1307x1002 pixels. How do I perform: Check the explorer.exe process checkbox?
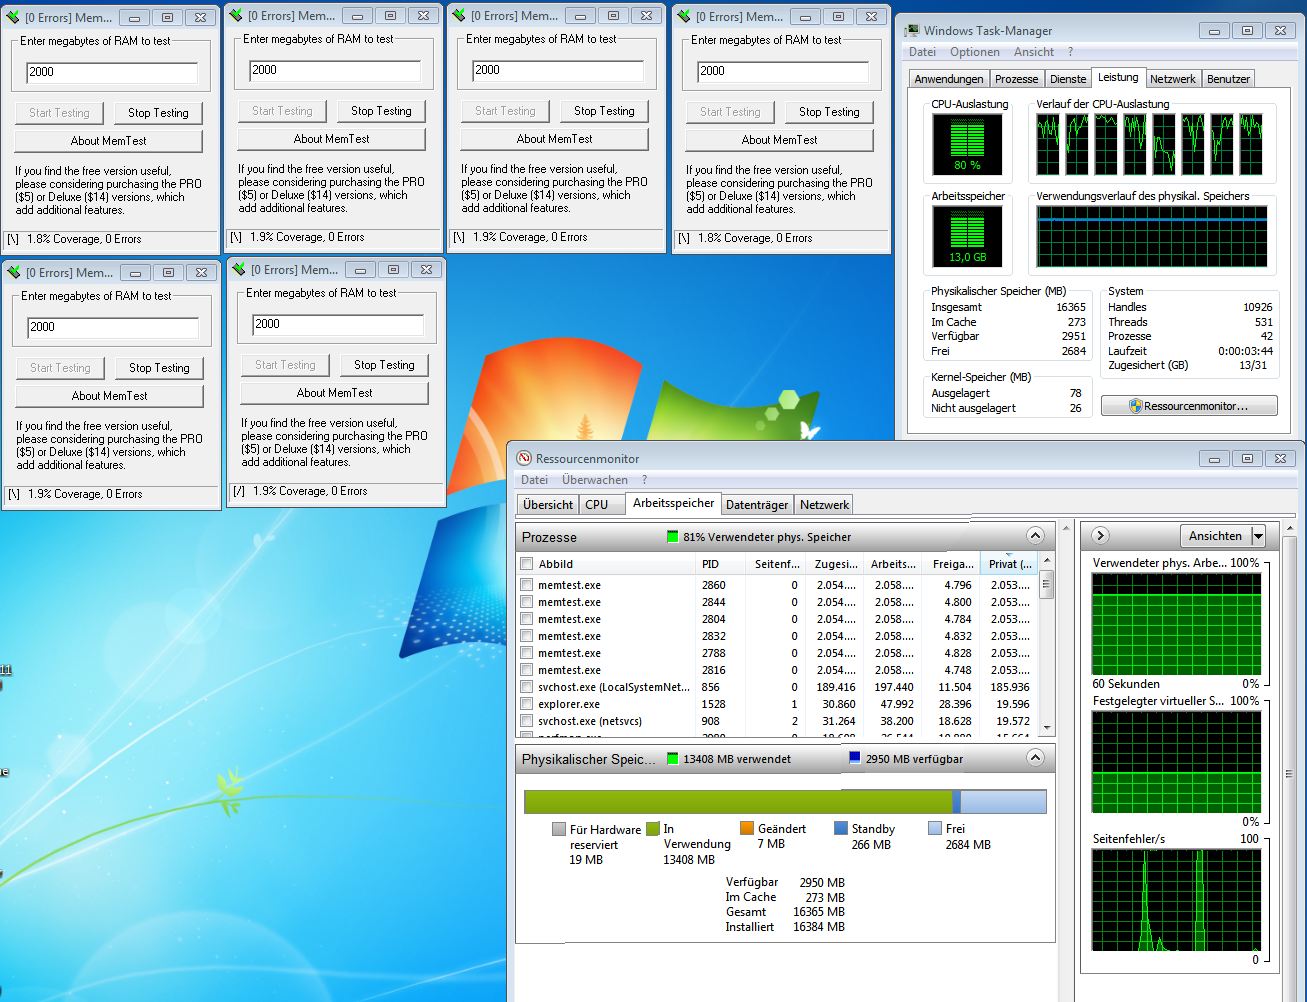(527, 704)
